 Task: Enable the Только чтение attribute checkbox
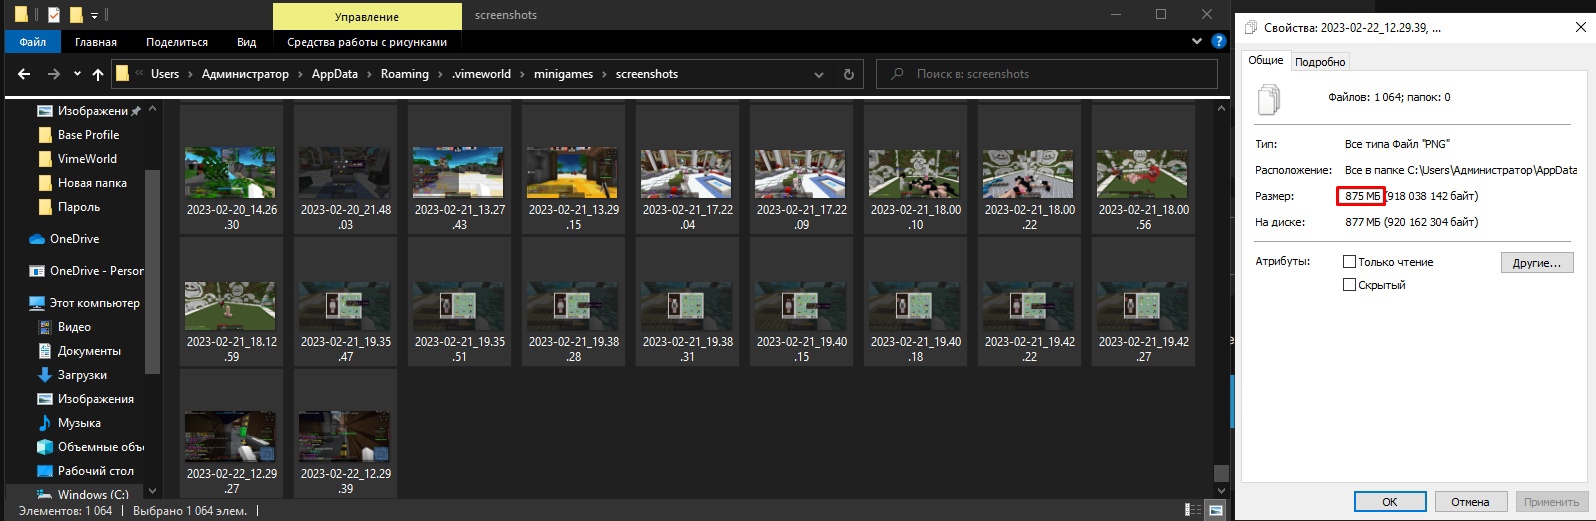(x=1349, y=262)
